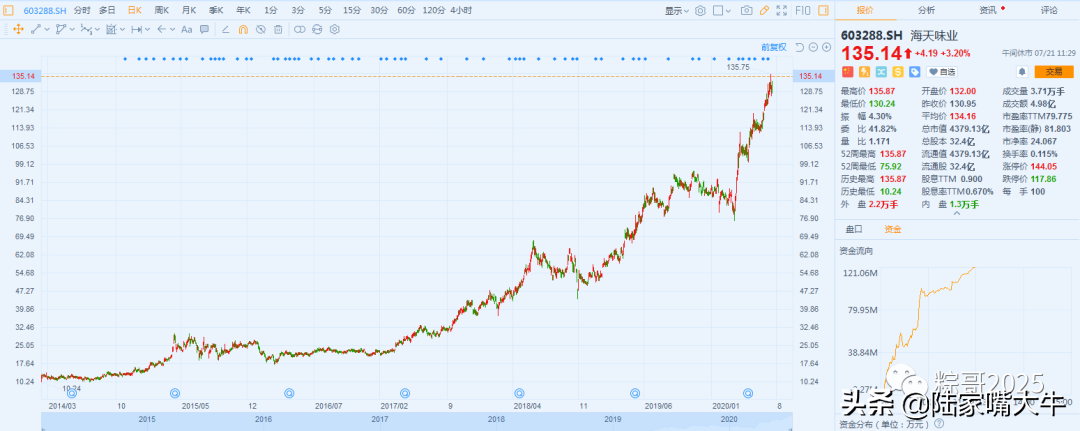Select the 资金 capital flow section
This screenshot has width=1080, height=431.
point(893,229)
